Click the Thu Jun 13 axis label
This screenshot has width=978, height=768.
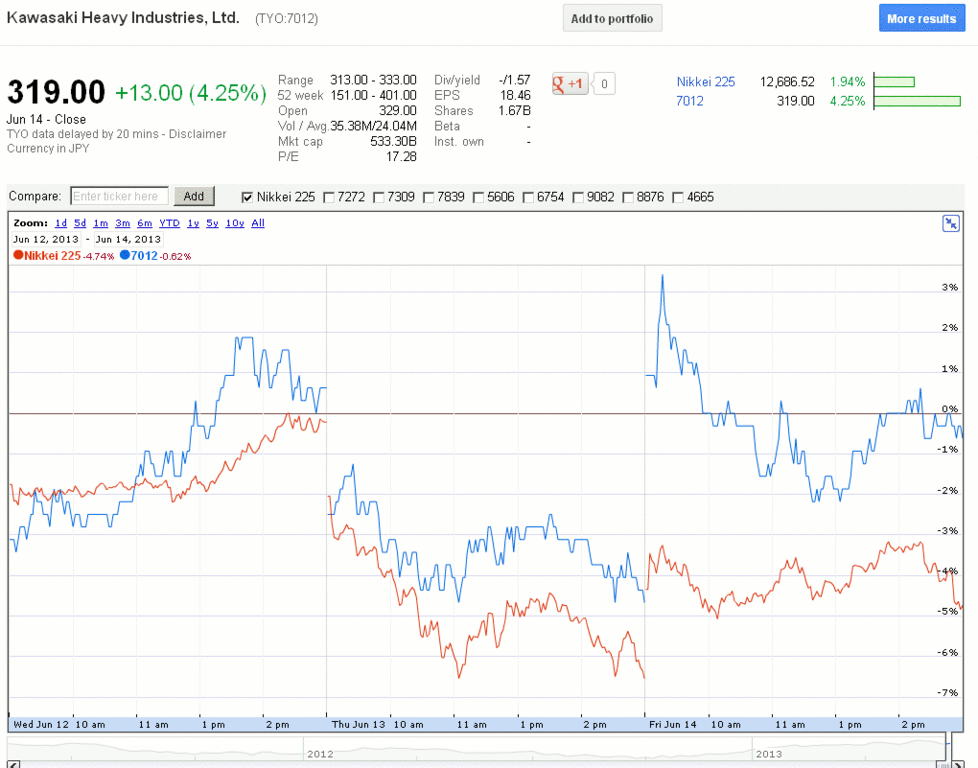coord(358,724)
